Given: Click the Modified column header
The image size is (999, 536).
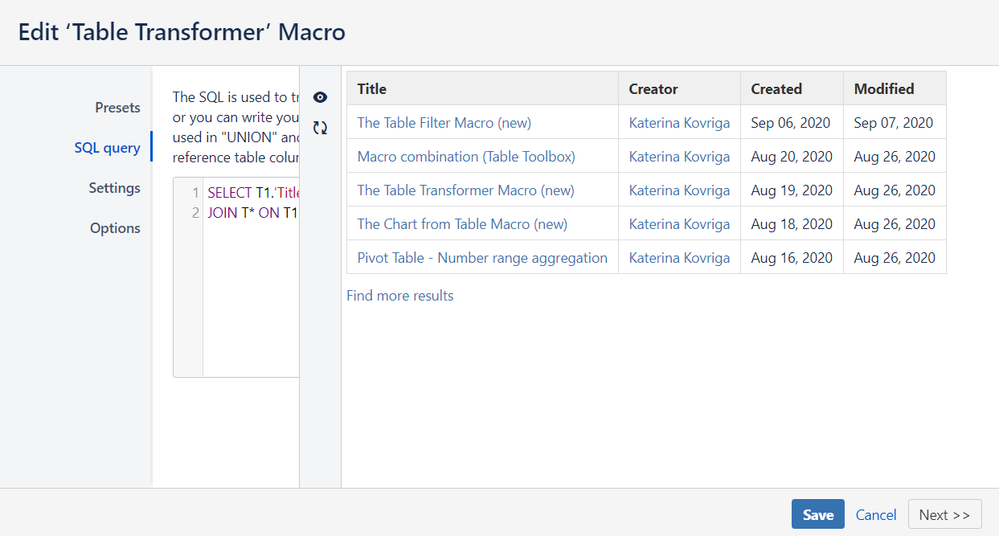Looking at the screenshot, I should 884,89.
